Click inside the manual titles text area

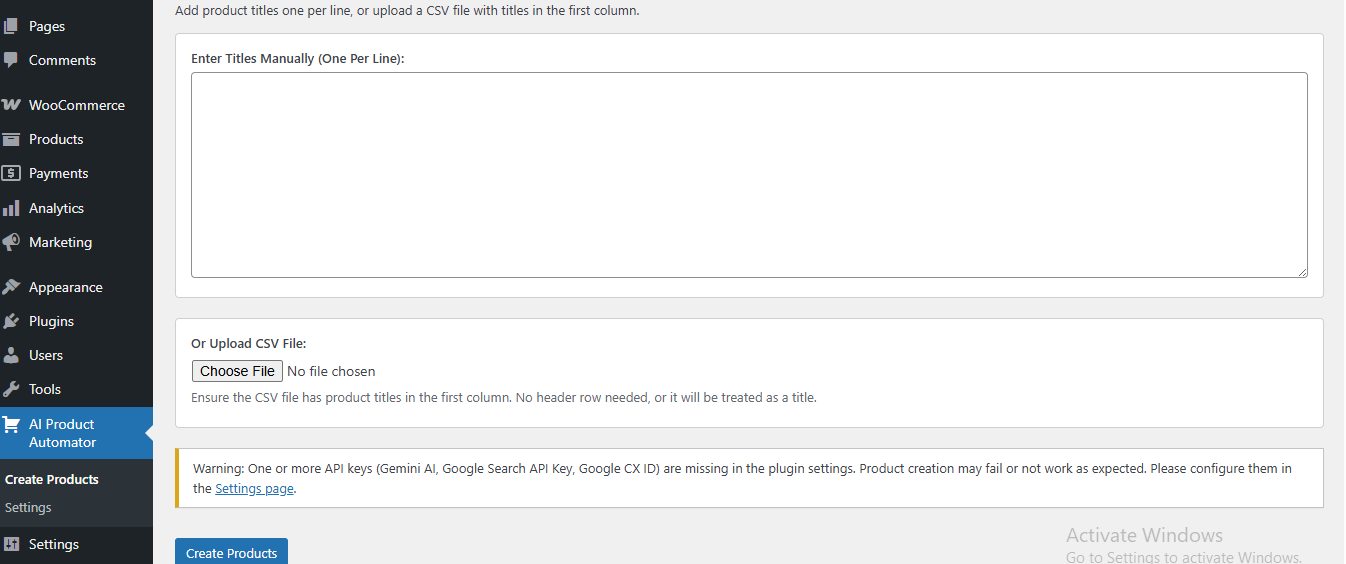749,175
